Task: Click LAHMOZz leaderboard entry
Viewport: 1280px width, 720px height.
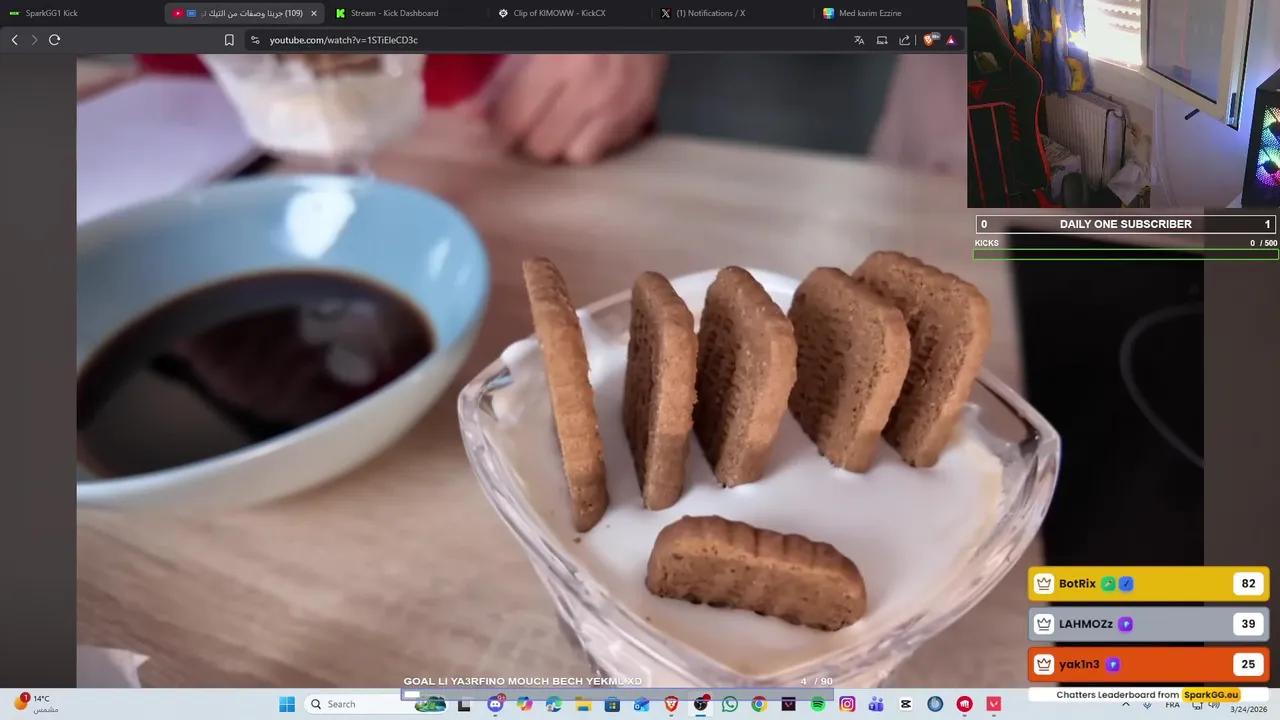Action: point(1148,624)
